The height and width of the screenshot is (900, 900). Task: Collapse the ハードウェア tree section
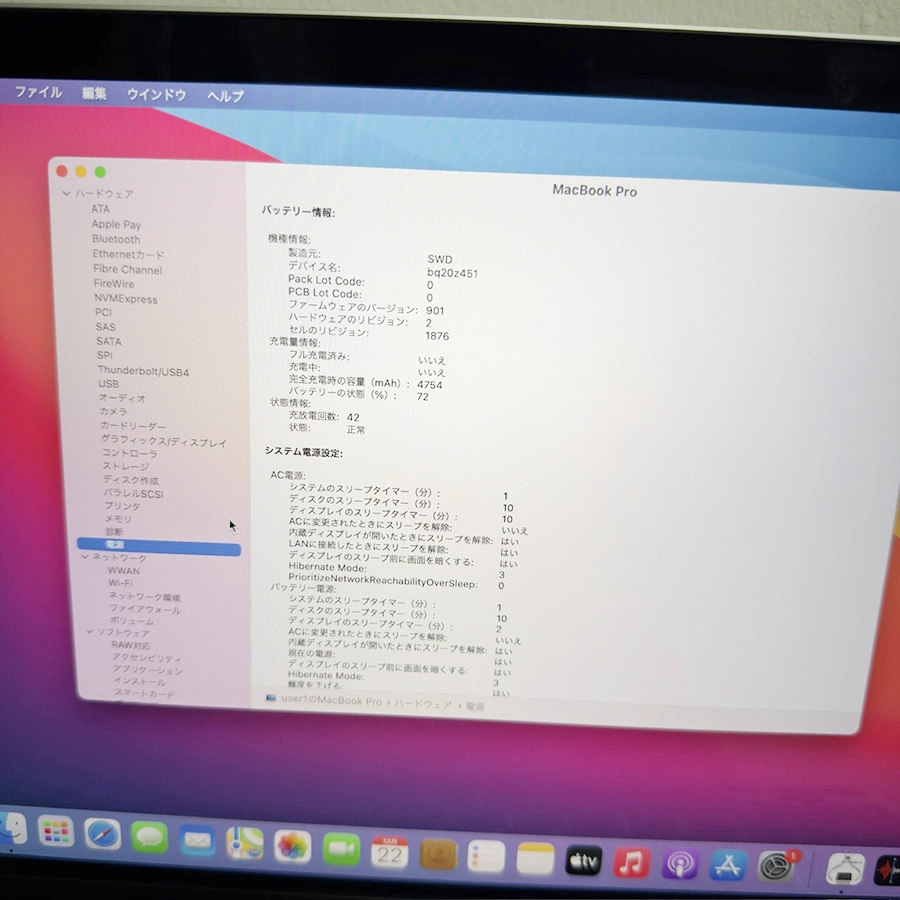click(66, 193)
